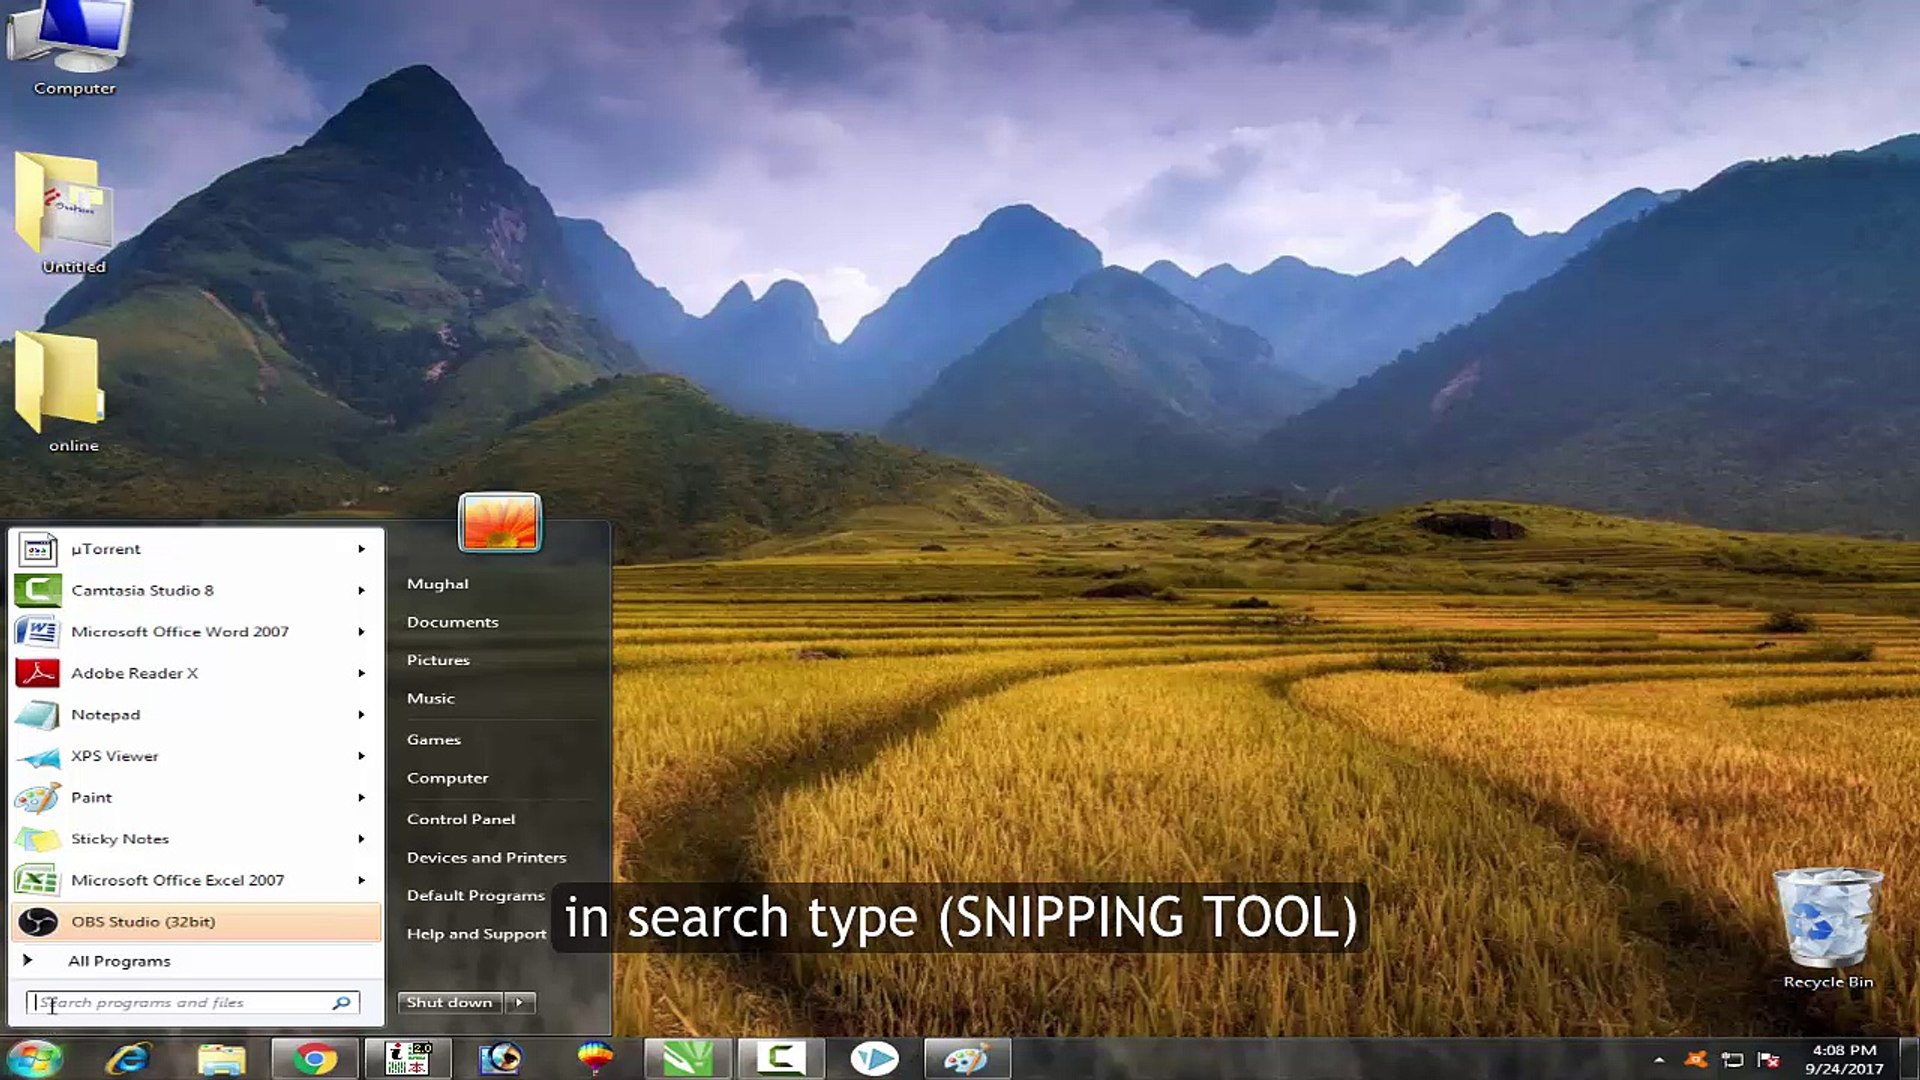Switch to Camtasia on the taskbar
This screenshot has height=1080, width=1920.
(x=781, y=1058)
